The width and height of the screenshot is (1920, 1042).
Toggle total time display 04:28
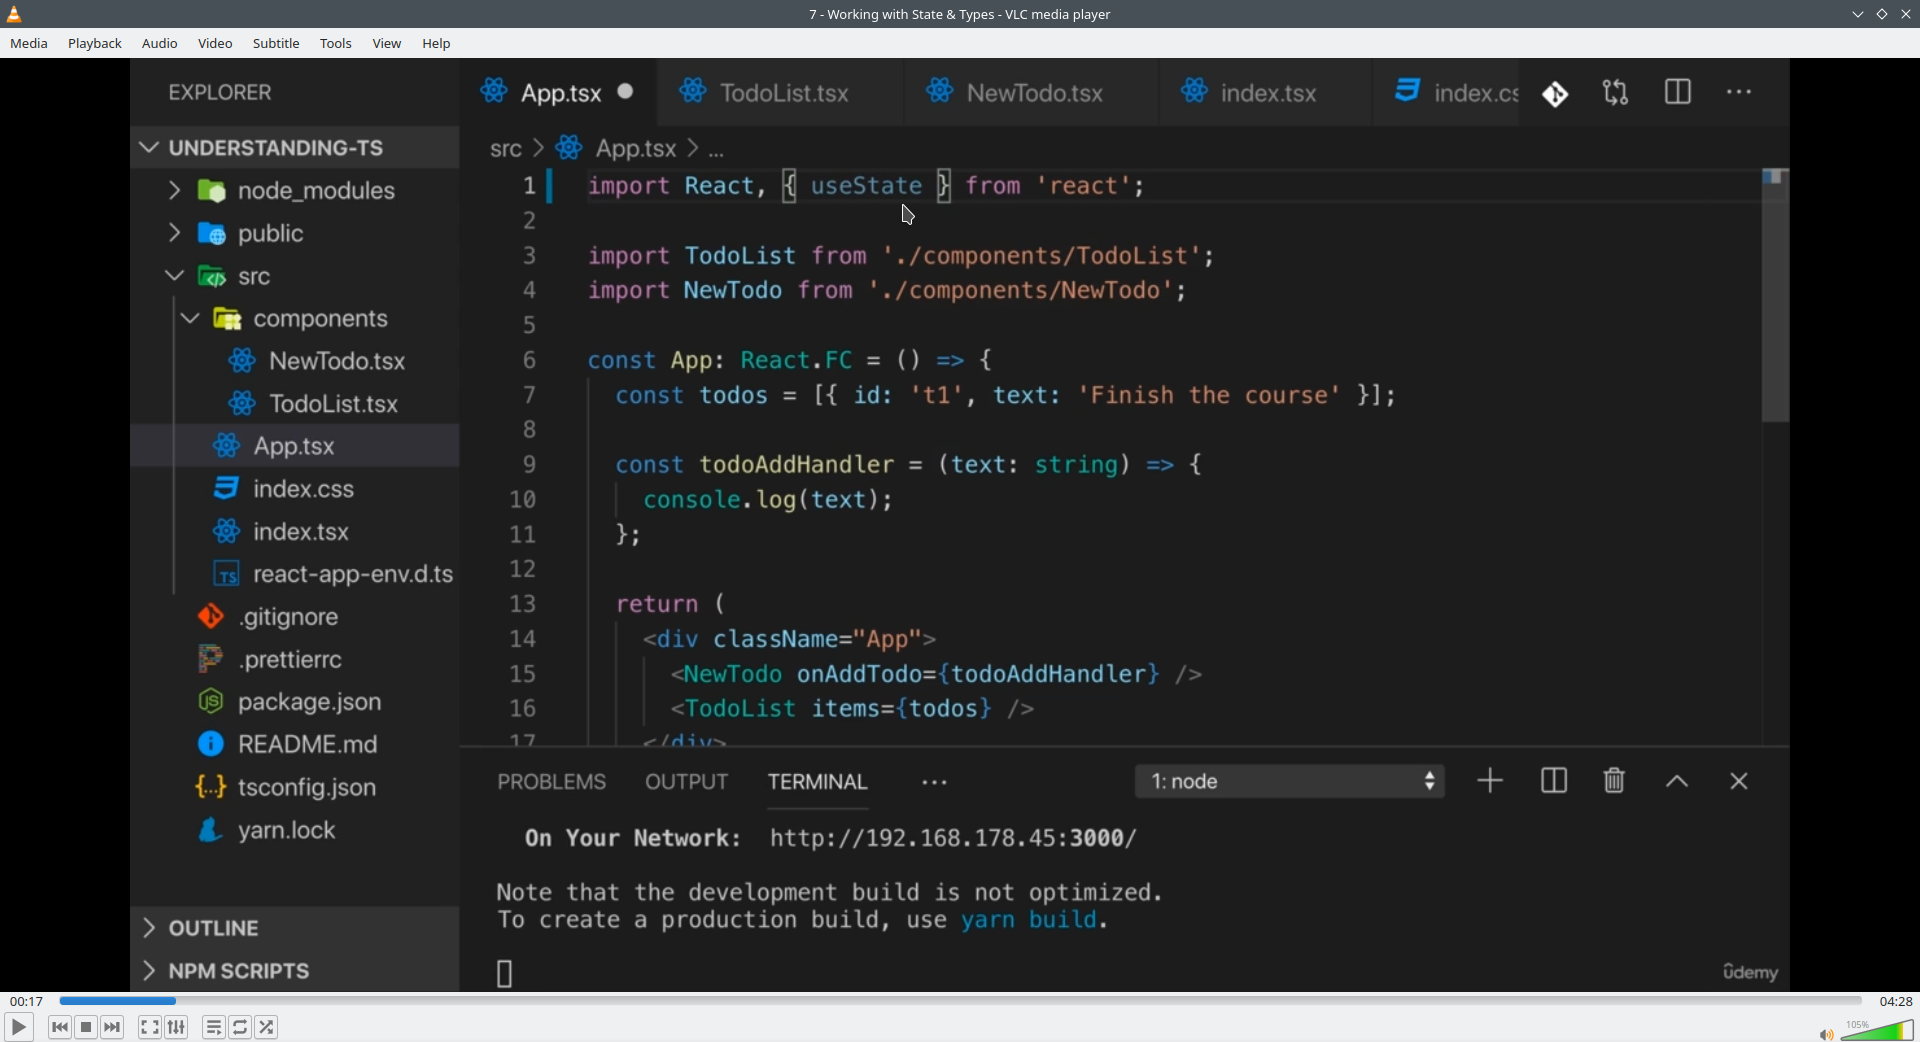[1895, 1001]
